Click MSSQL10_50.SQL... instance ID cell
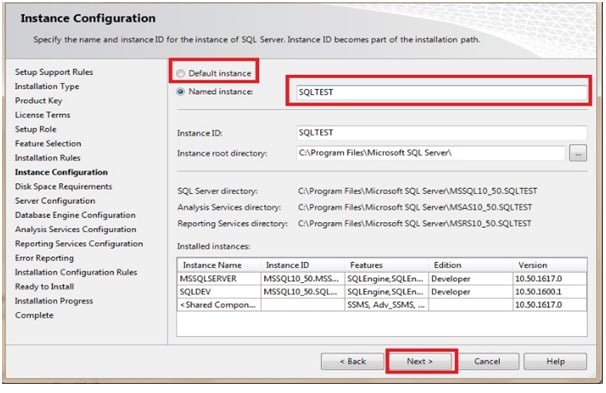 pos(303,292)
